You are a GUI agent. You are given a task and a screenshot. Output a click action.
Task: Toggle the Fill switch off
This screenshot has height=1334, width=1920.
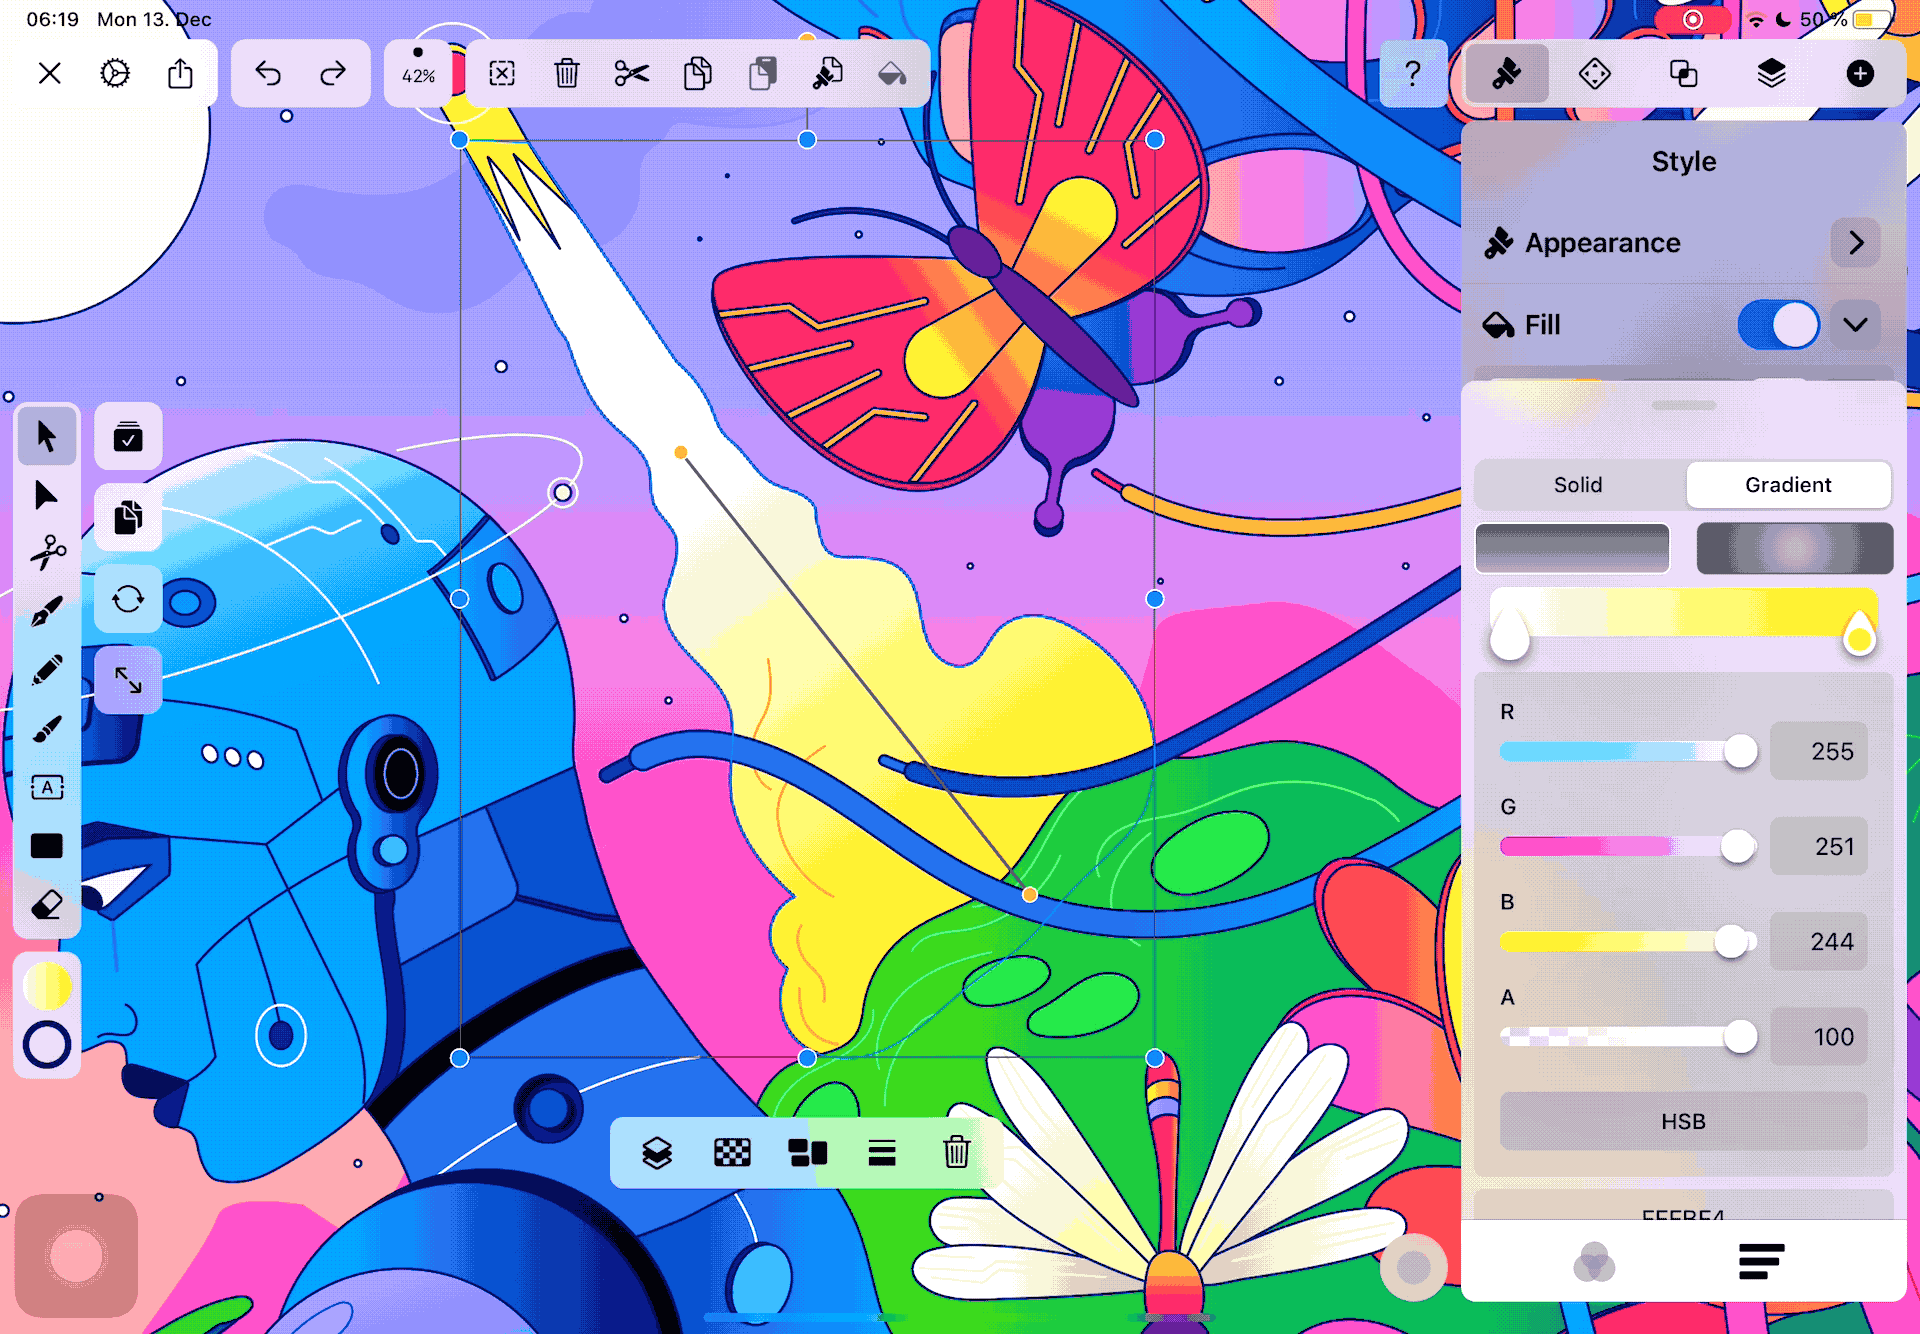click(1779, 325)
